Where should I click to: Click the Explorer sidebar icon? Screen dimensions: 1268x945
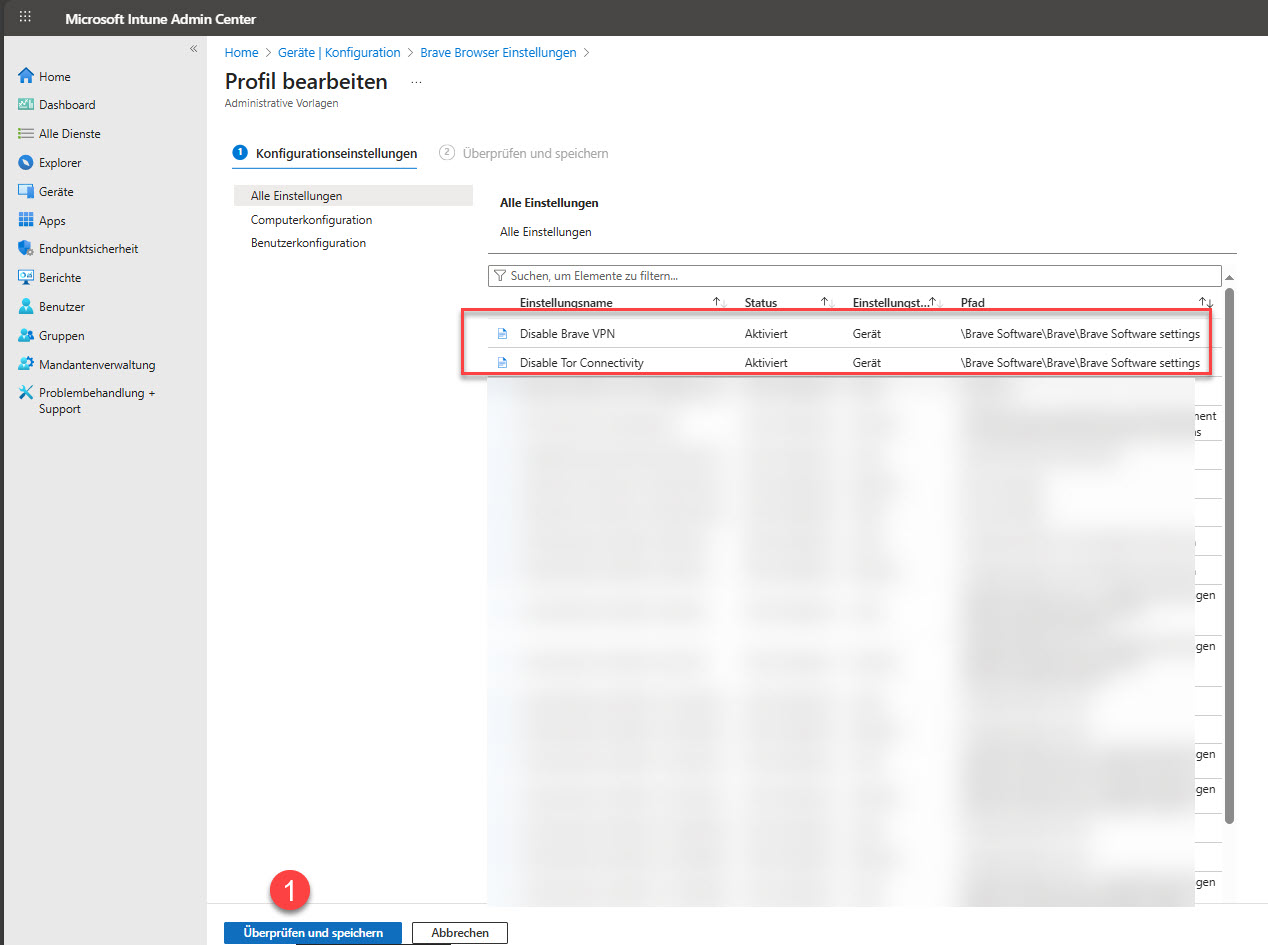26,163
